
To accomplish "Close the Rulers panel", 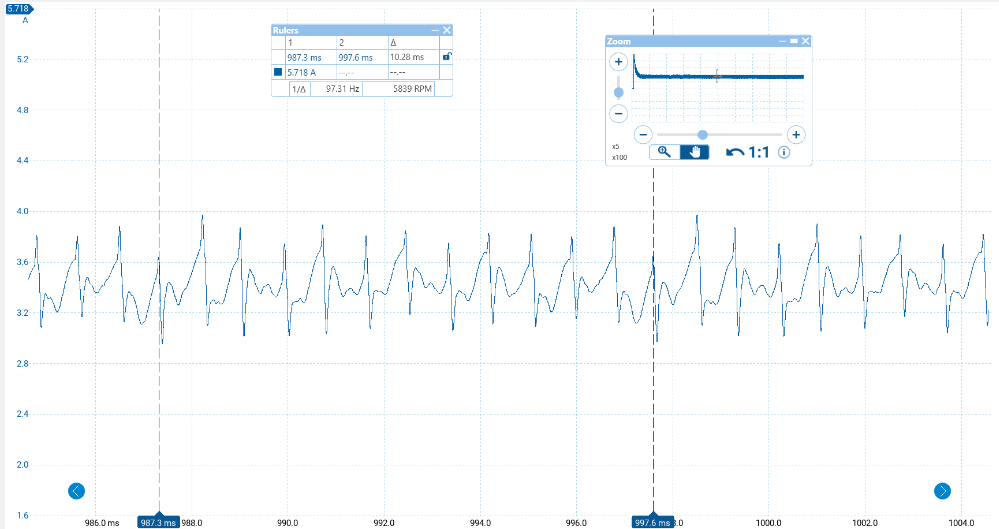I will [446, 31].
